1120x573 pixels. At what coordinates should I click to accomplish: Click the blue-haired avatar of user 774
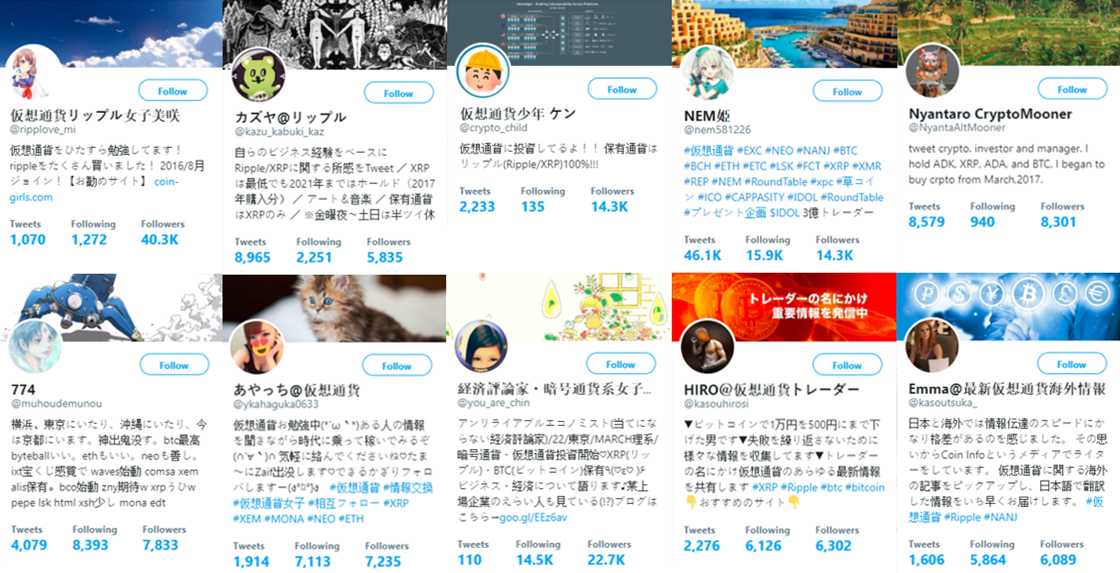pyautogui.click(x=35, y=347)
